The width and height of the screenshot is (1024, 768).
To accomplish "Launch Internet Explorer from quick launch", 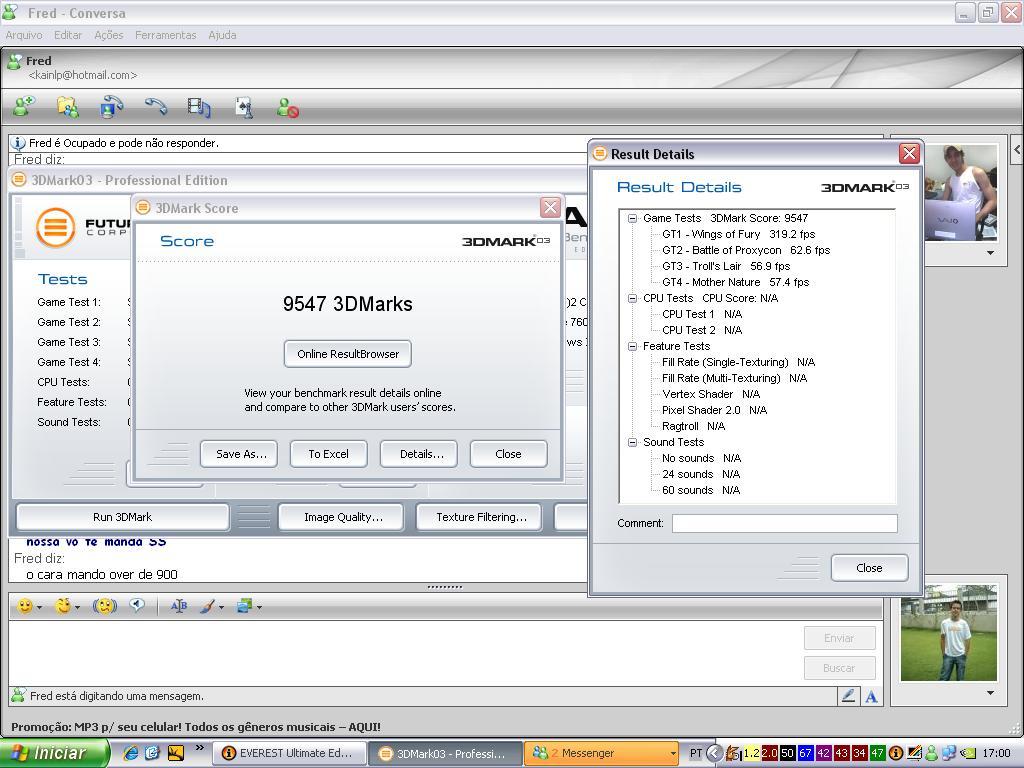I will tap(131, 753).
